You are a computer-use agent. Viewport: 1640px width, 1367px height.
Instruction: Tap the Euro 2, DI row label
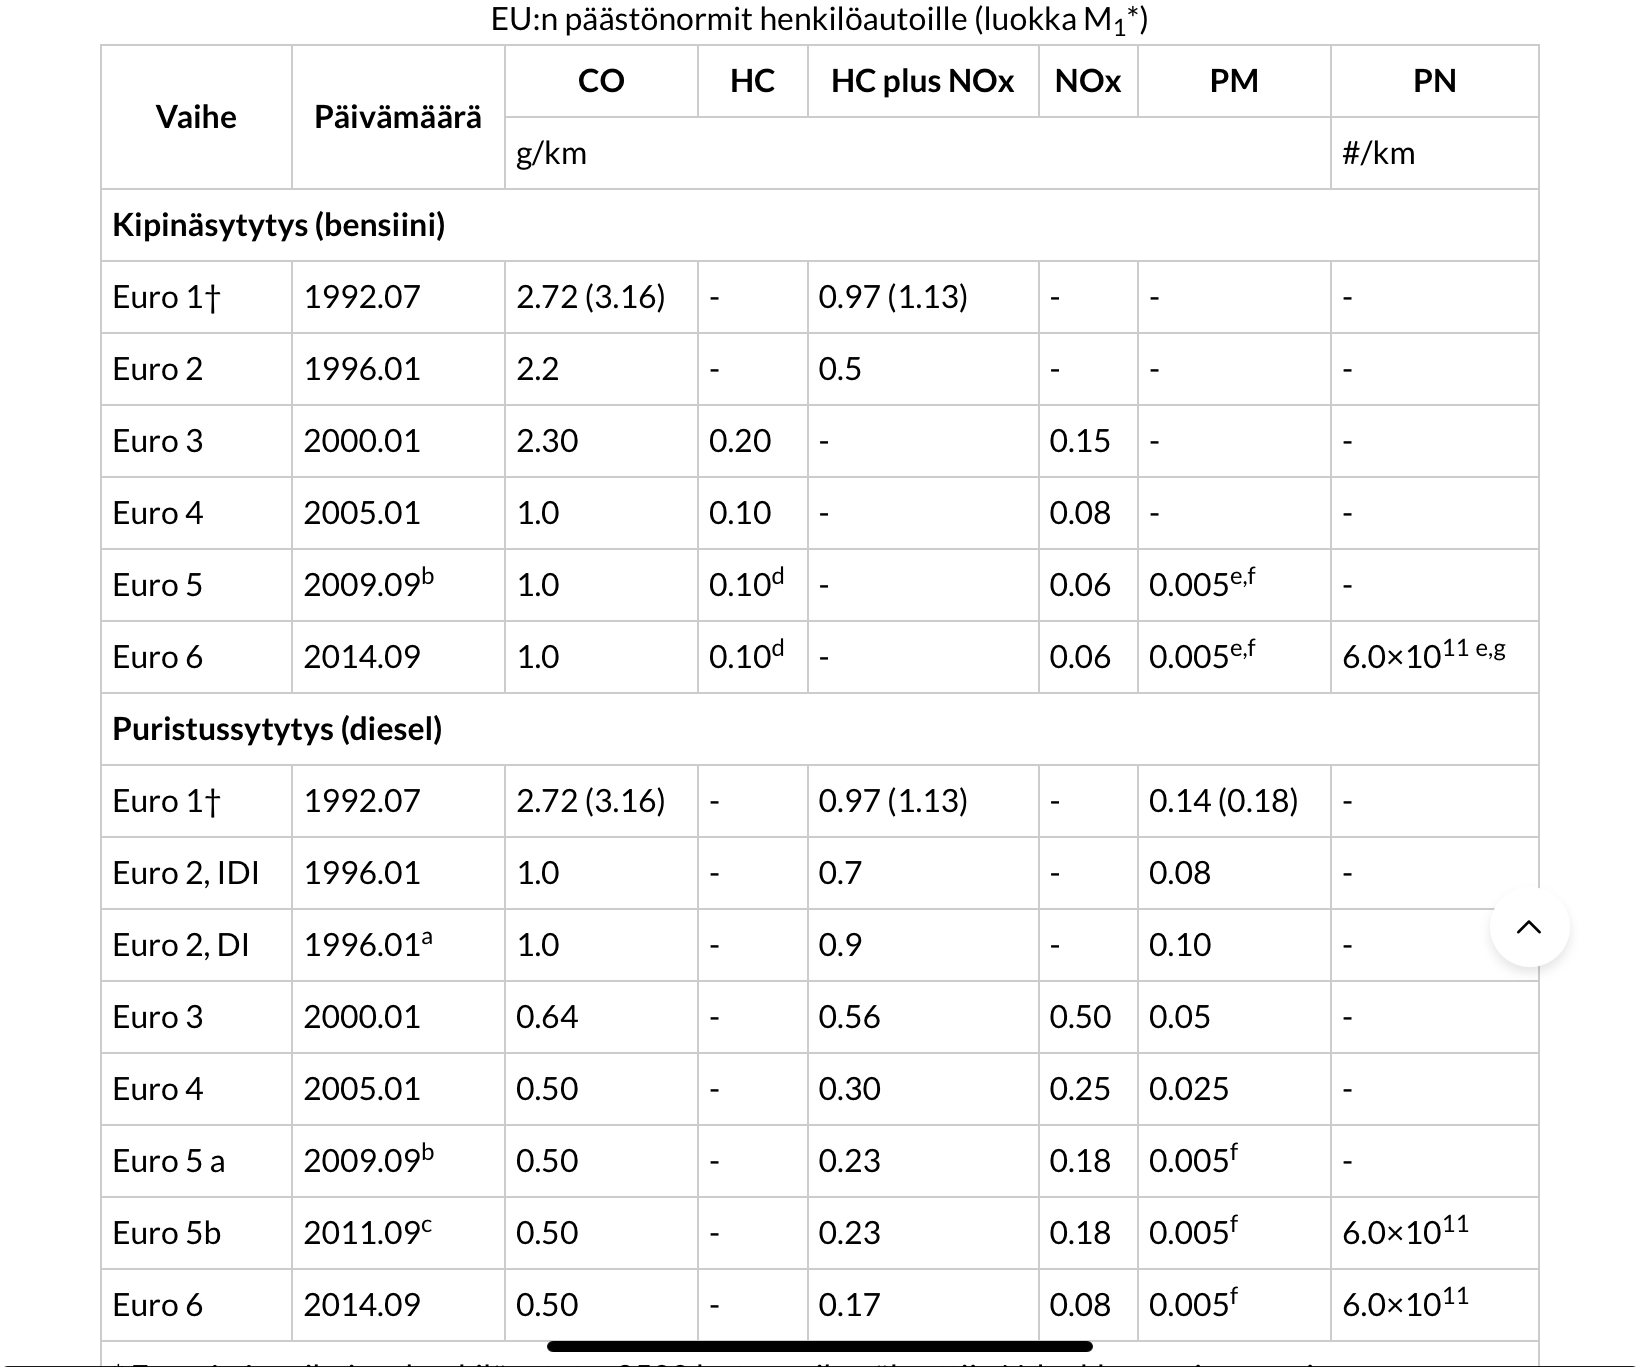tap(181, 945)
